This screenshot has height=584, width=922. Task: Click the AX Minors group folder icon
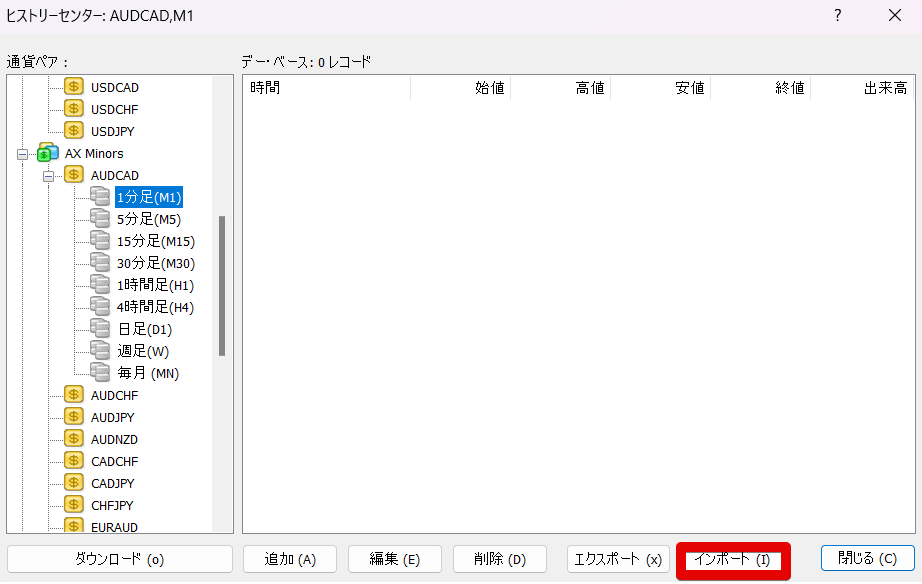point(48,153)
